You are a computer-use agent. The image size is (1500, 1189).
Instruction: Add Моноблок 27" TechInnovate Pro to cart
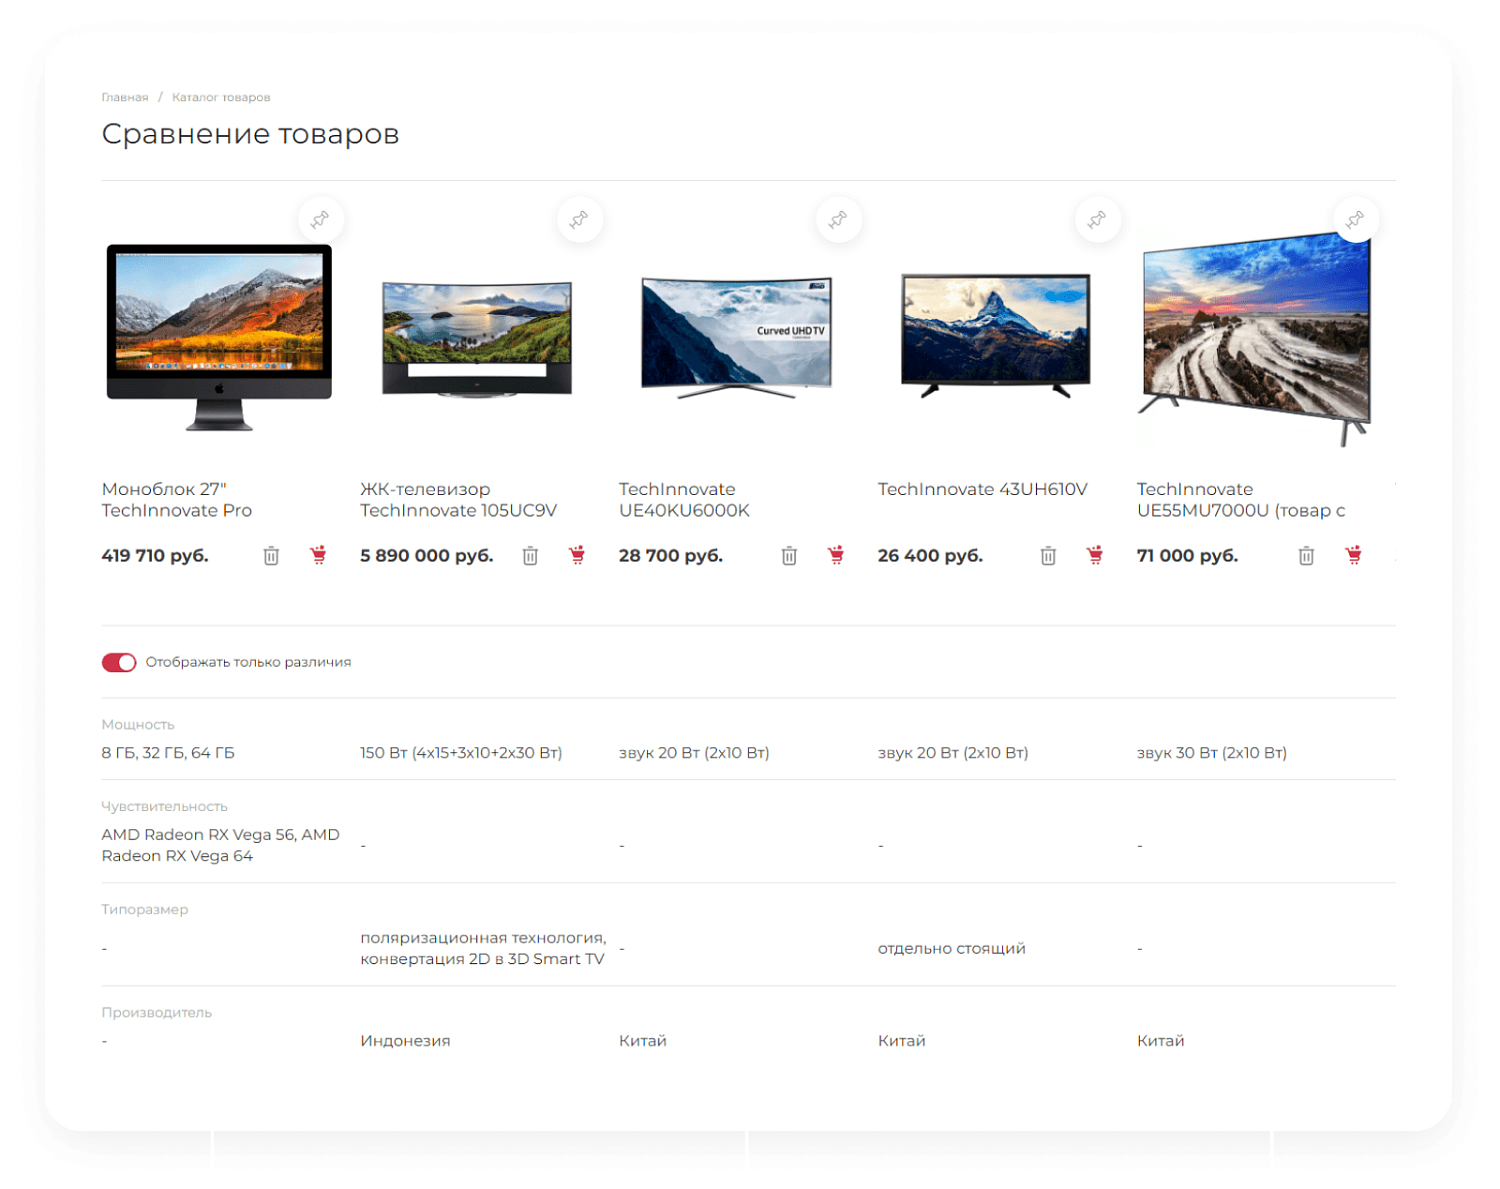coord(318,555)
